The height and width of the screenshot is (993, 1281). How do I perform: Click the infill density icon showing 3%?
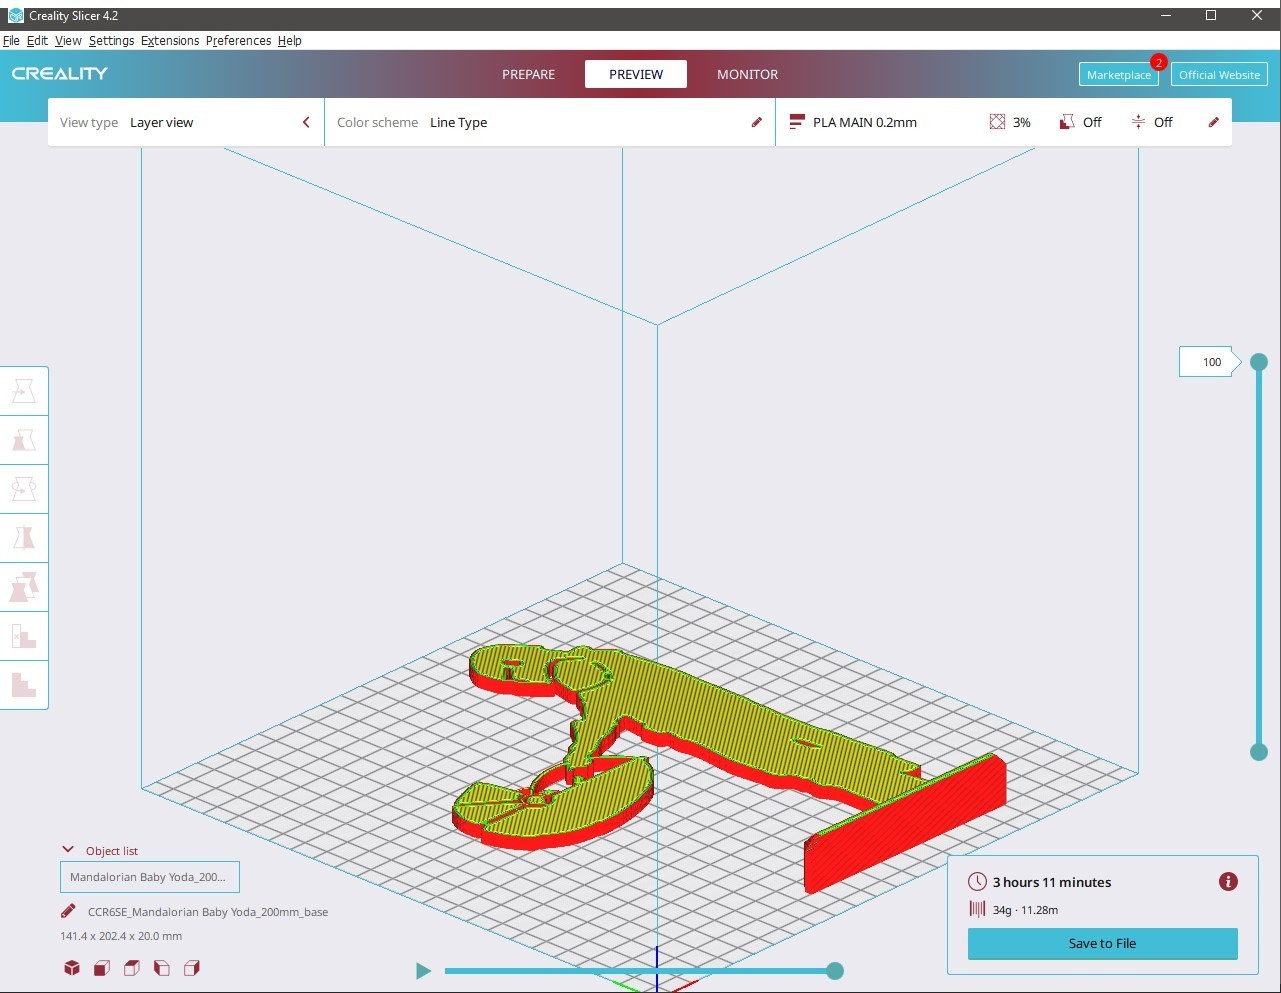point(997,122)
